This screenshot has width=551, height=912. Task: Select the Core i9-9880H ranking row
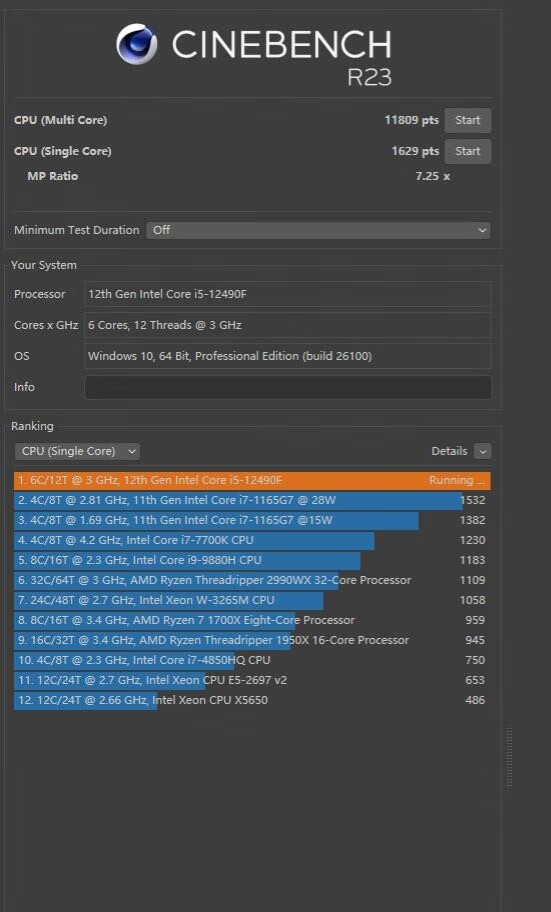252,560
